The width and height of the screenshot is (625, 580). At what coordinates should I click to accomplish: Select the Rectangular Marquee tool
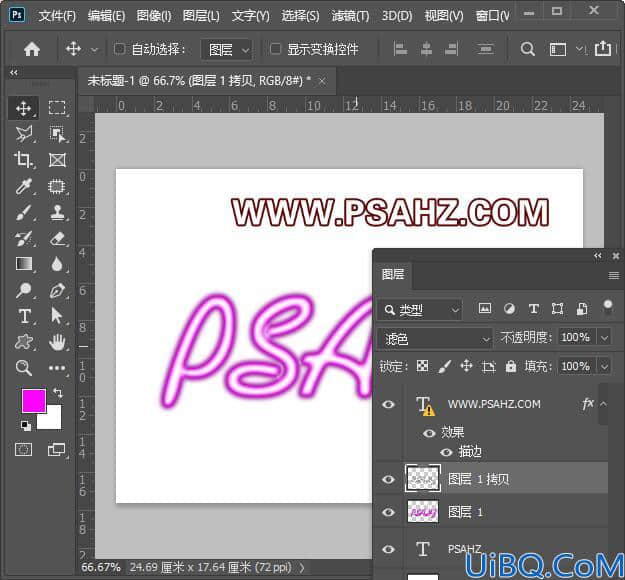click(x=57, y=108)
